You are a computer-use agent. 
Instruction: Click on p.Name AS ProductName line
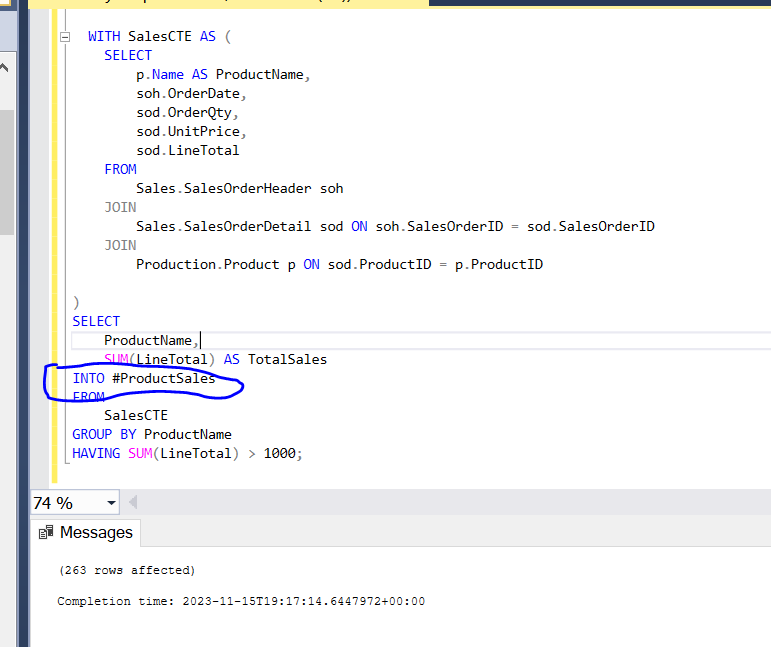point(223,74)
